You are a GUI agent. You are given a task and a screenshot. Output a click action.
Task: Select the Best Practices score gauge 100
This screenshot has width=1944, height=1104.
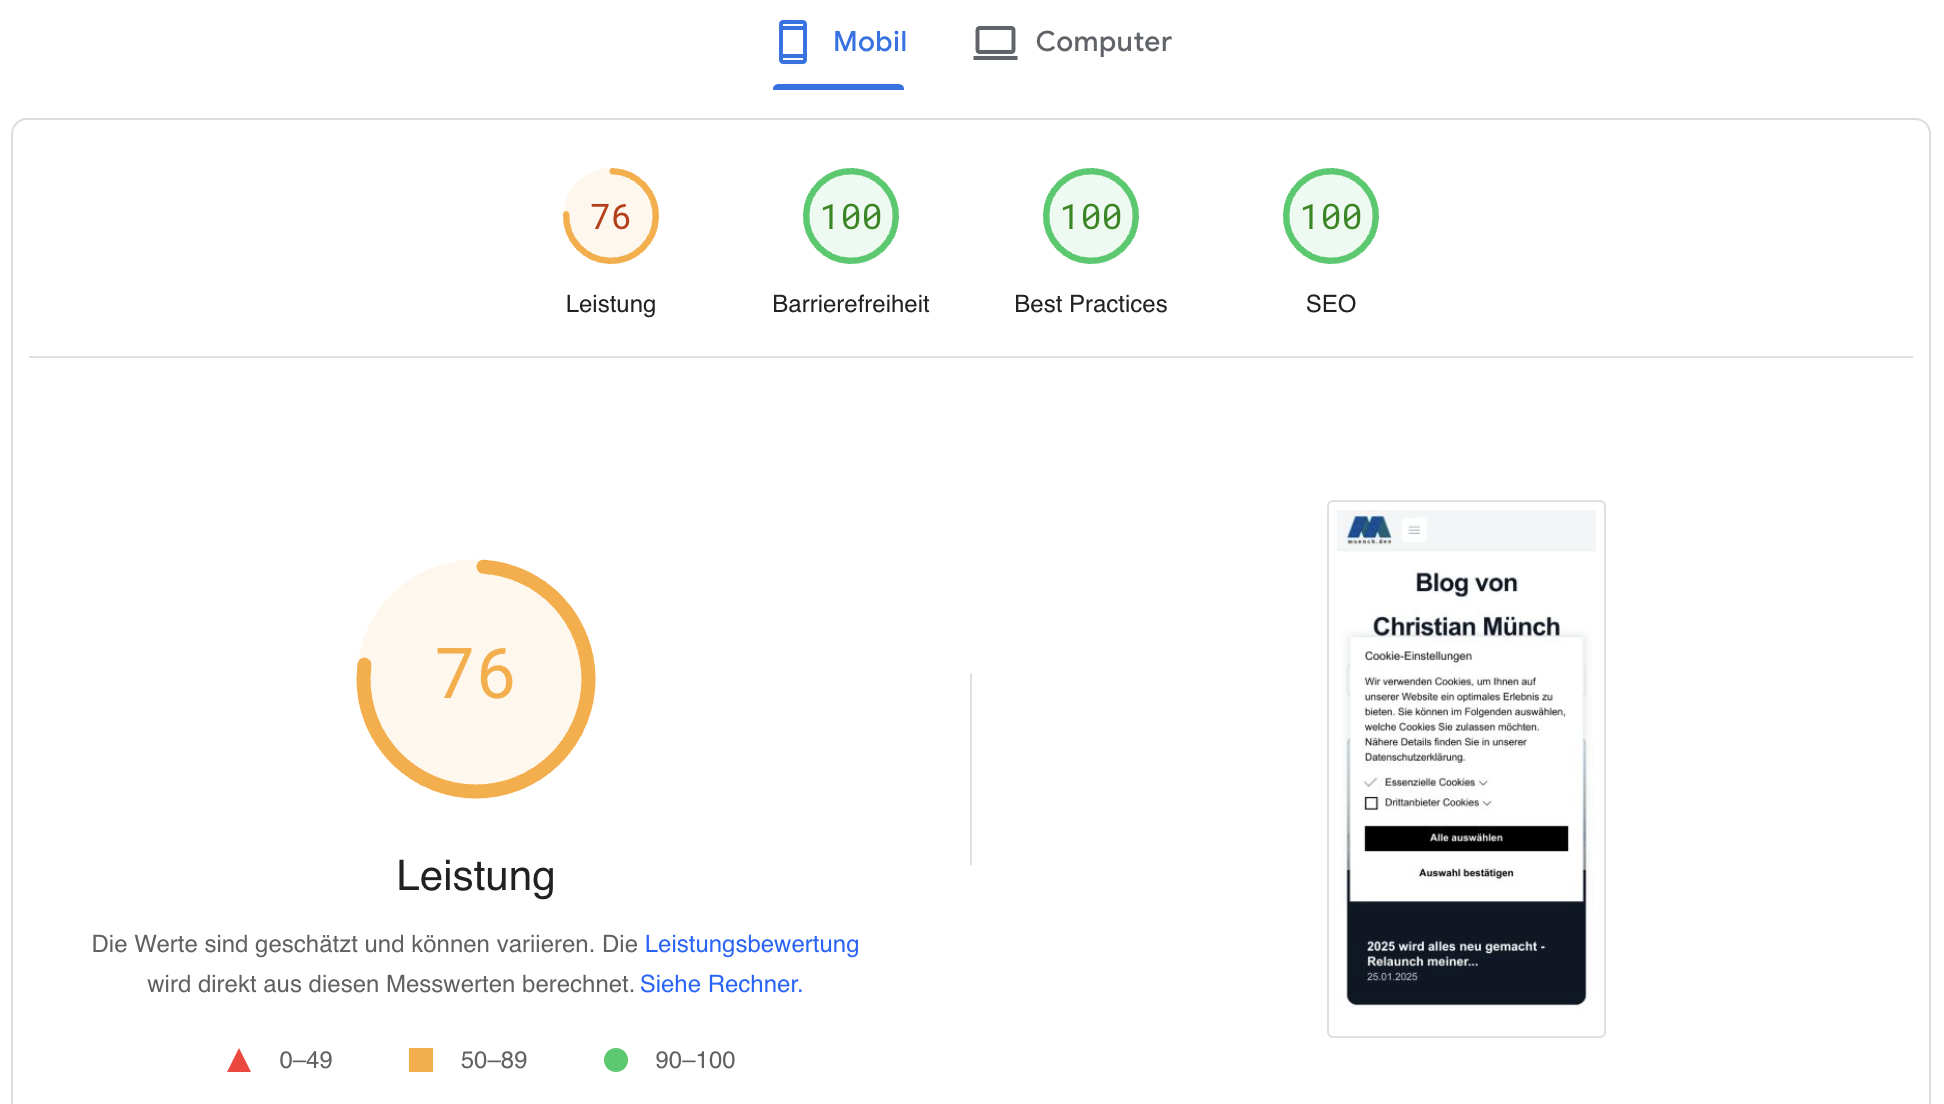pyautogui.click(x=1091, y=216)
